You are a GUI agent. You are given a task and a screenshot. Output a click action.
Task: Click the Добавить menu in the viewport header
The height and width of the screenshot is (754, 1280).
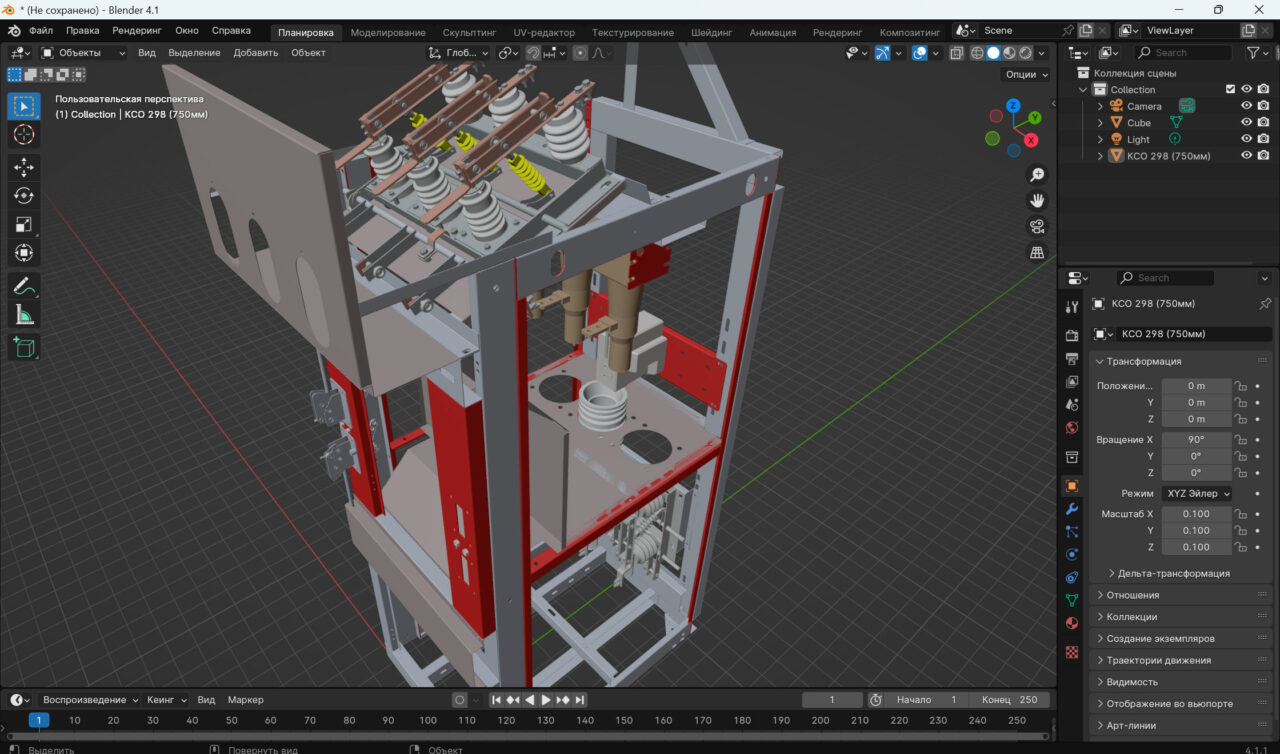255,53
